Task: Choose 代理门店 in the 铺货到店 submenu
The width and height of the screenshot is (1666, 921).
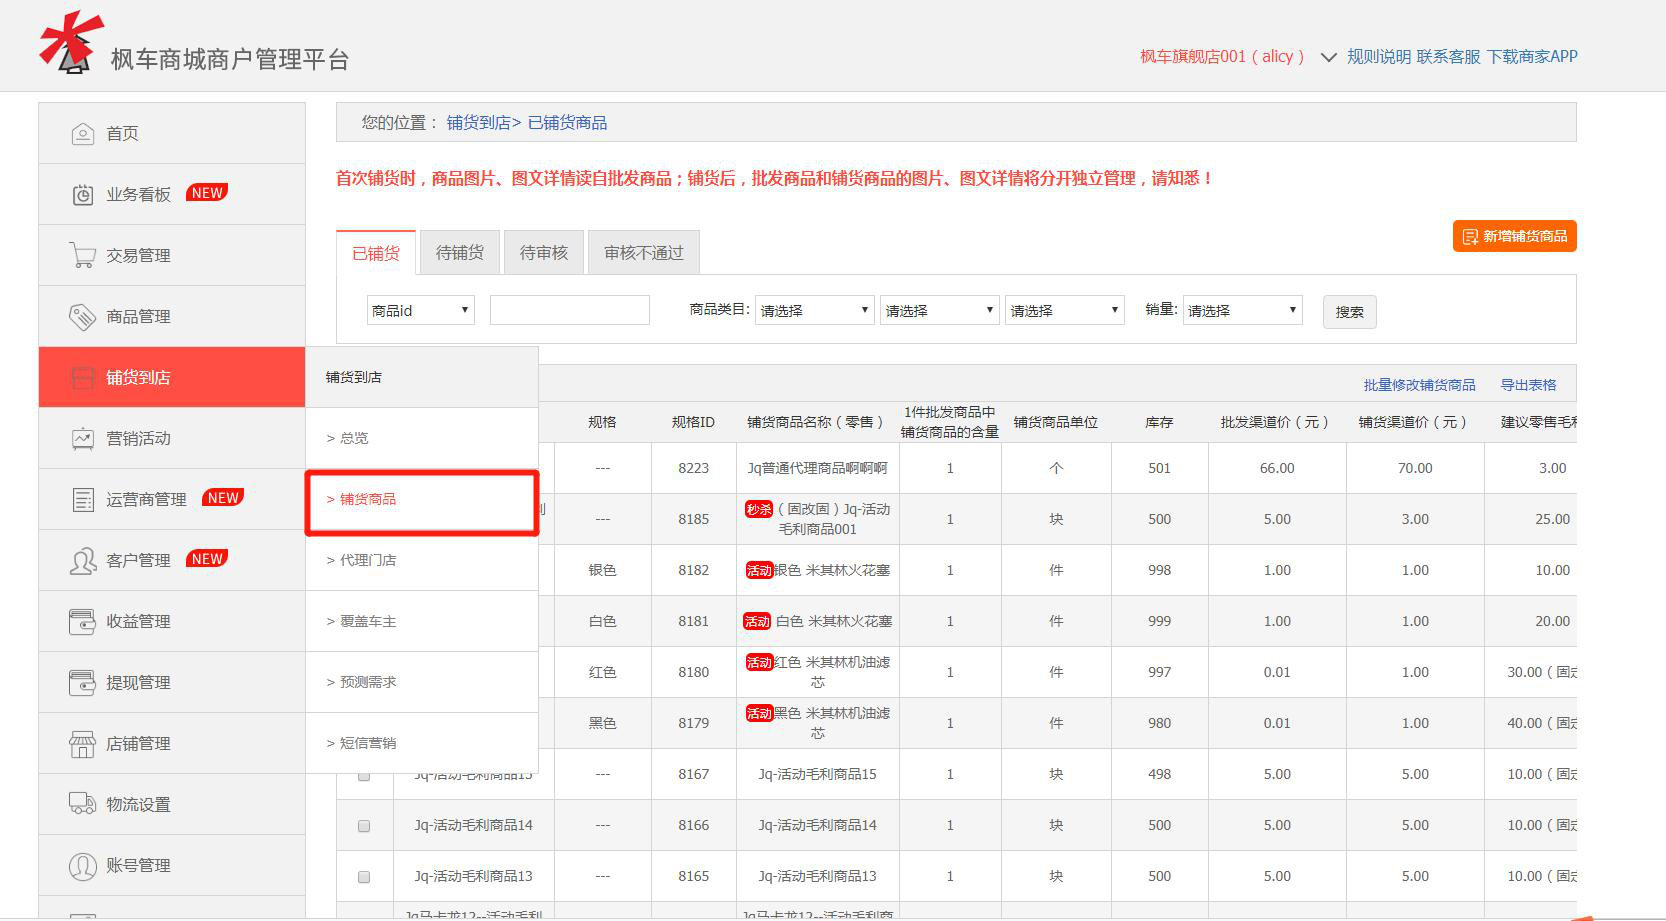Action: [368, 560]
